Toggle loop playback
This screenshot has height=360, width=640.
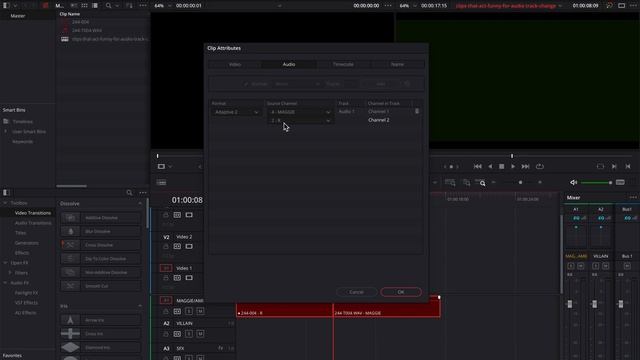(540, 167)
